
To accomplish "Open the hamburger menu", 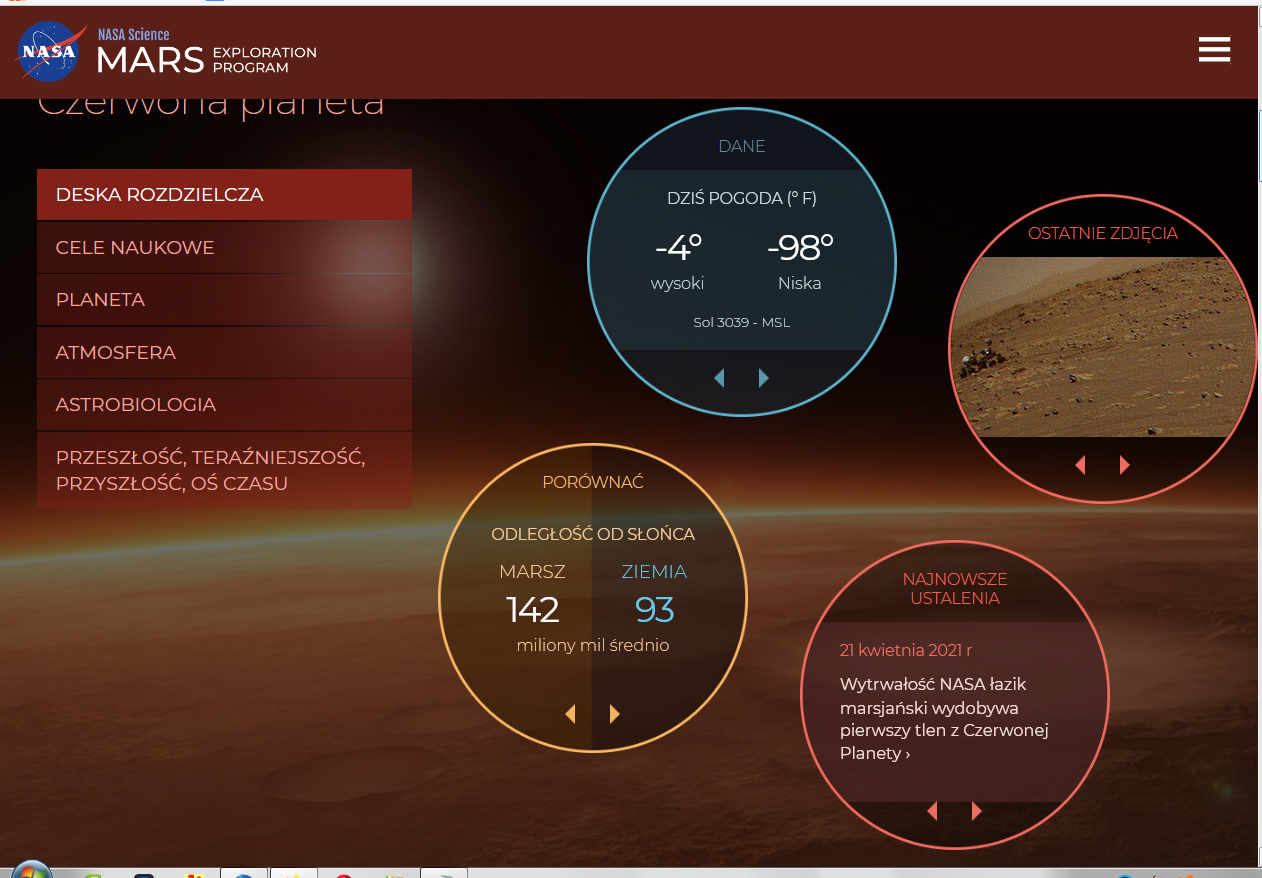I will point(1214,50).
